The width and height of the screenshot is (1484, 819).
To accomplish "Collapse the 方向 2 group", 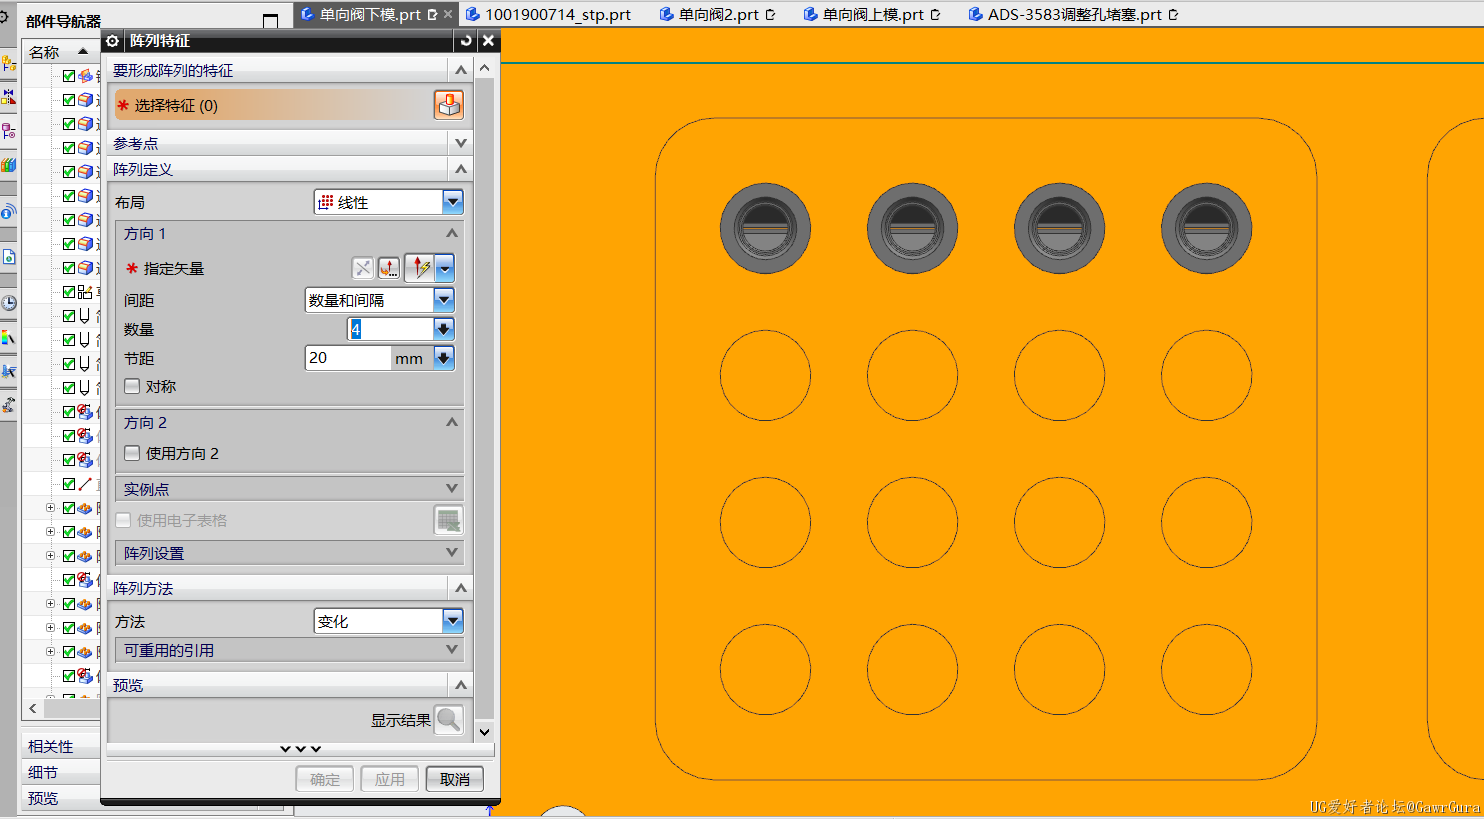I will 452,422.
